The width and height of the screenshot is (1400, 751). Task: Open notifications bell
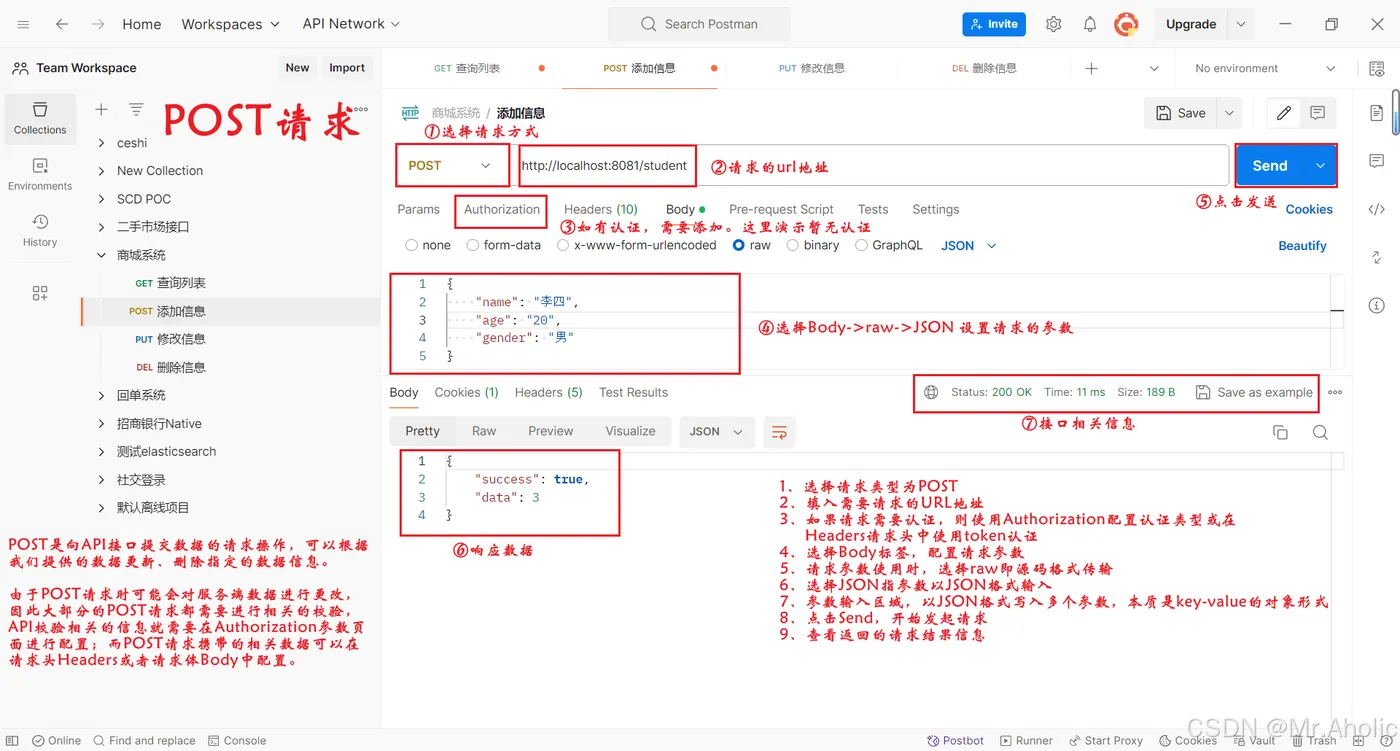click(x=1090, y=24)
